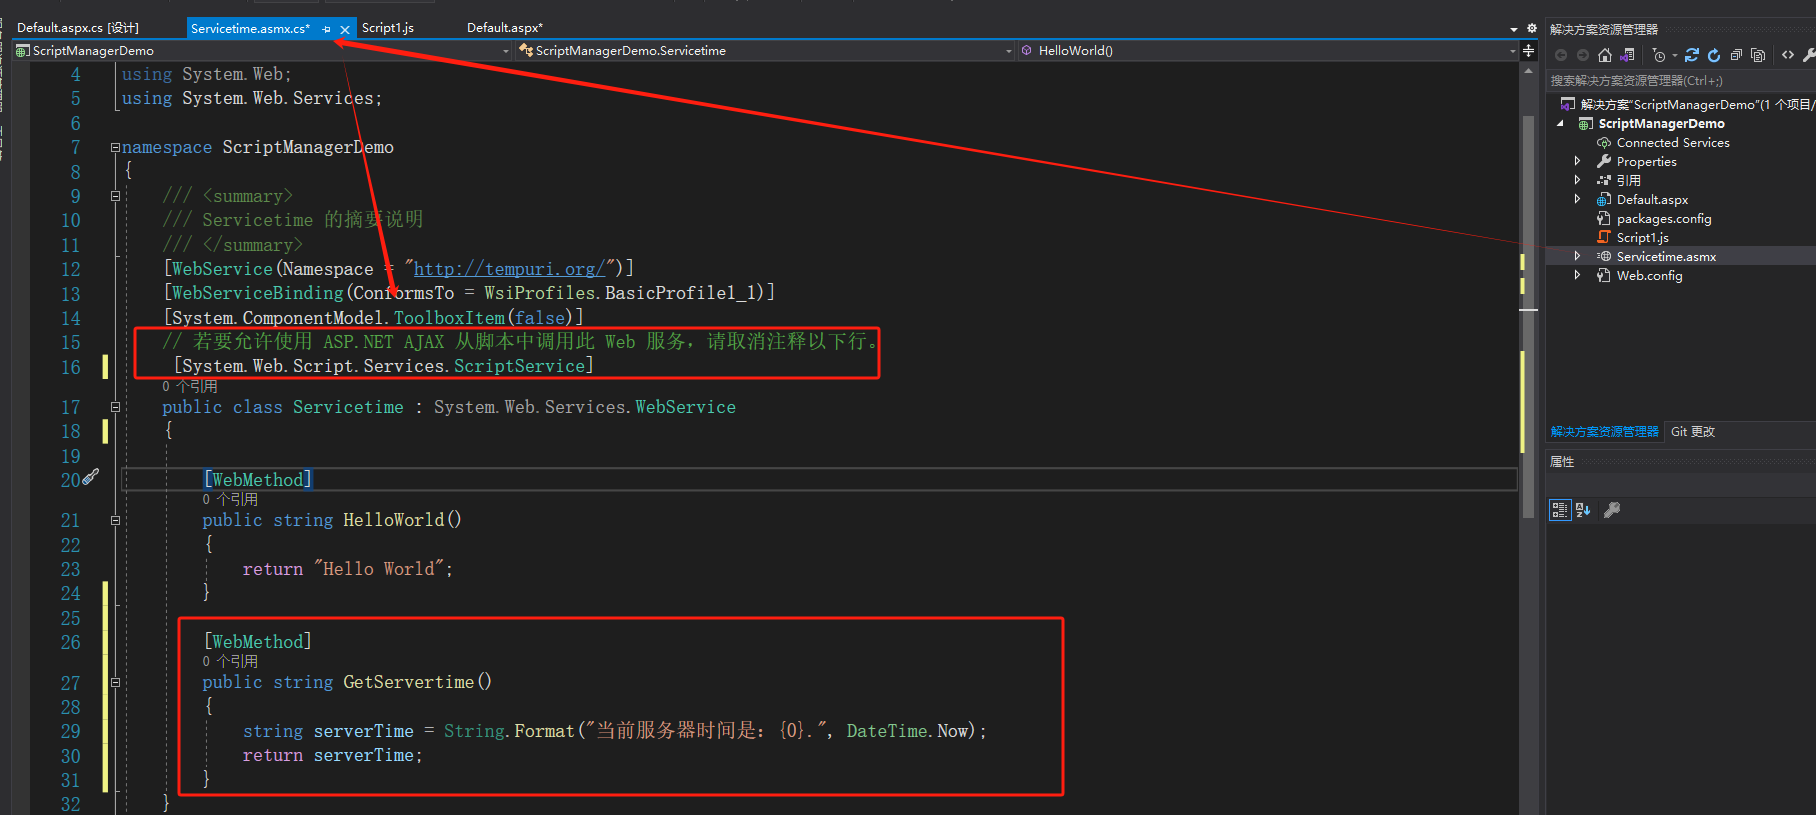Expand the Properties node in Solution Explorer
This screenshot has width=1816, height=815.
pos(1578,161)
